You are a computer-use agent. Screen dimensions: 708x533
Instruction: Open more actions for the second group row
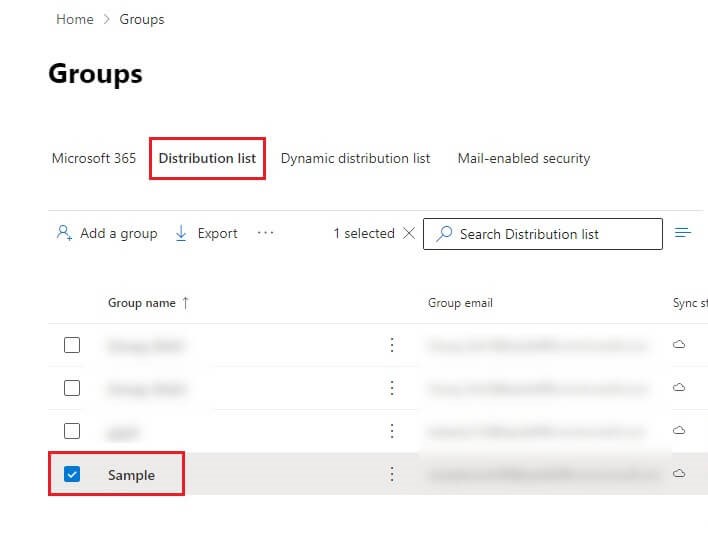[x=392, y=388]
